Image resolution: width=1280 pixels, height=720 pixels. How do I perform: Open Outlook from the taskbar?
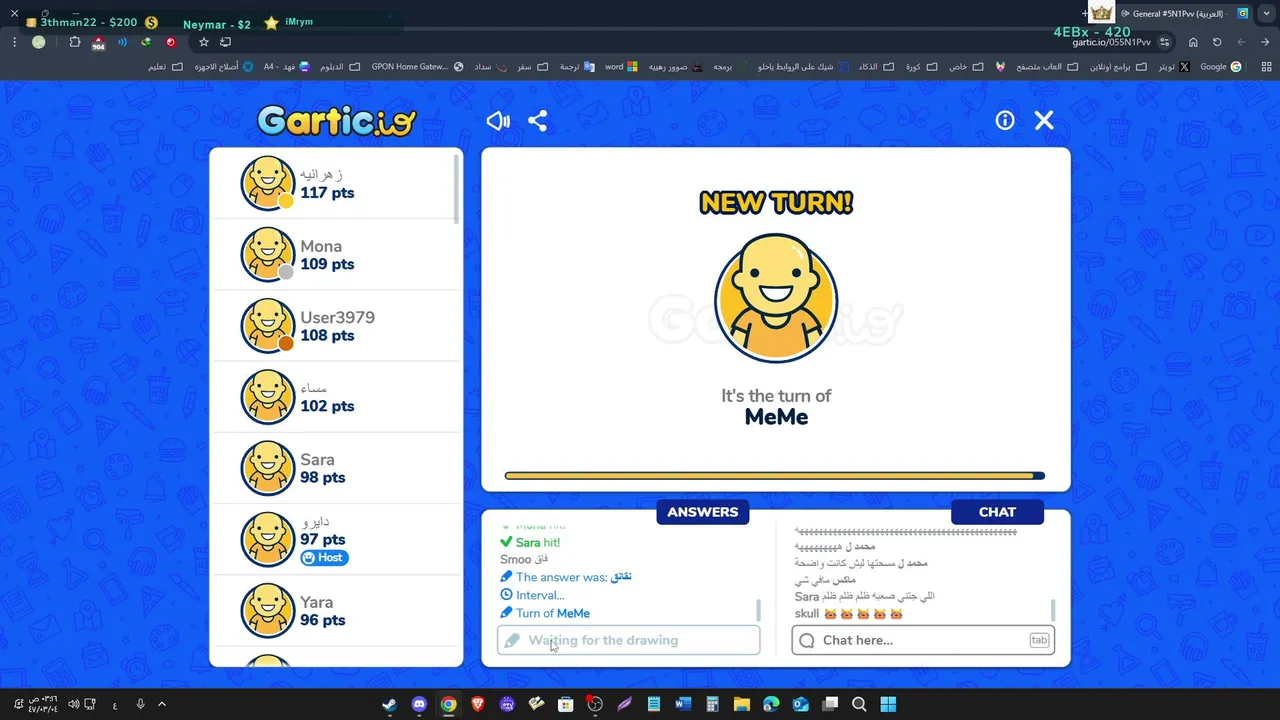coord(800,704)
